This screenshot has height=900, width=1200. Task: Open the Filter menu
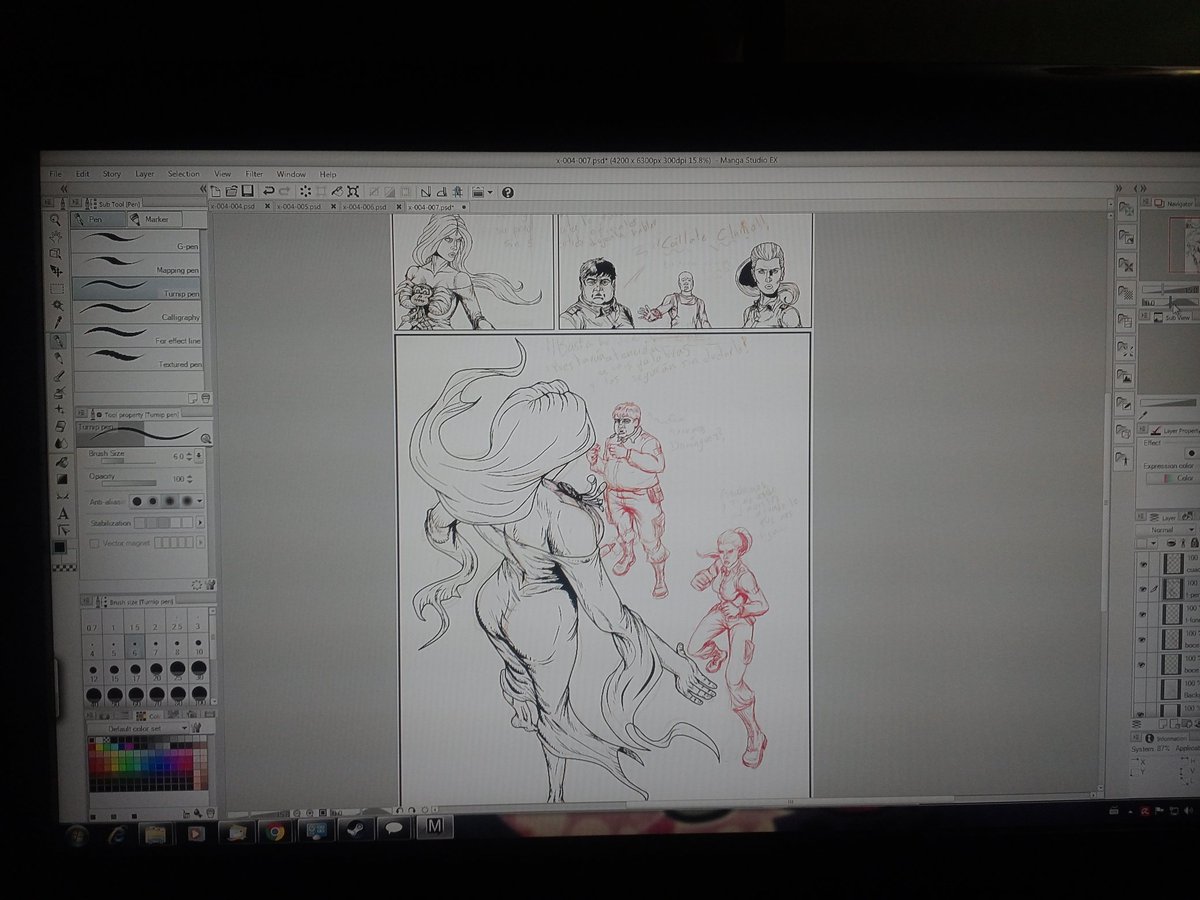(254, 174)
